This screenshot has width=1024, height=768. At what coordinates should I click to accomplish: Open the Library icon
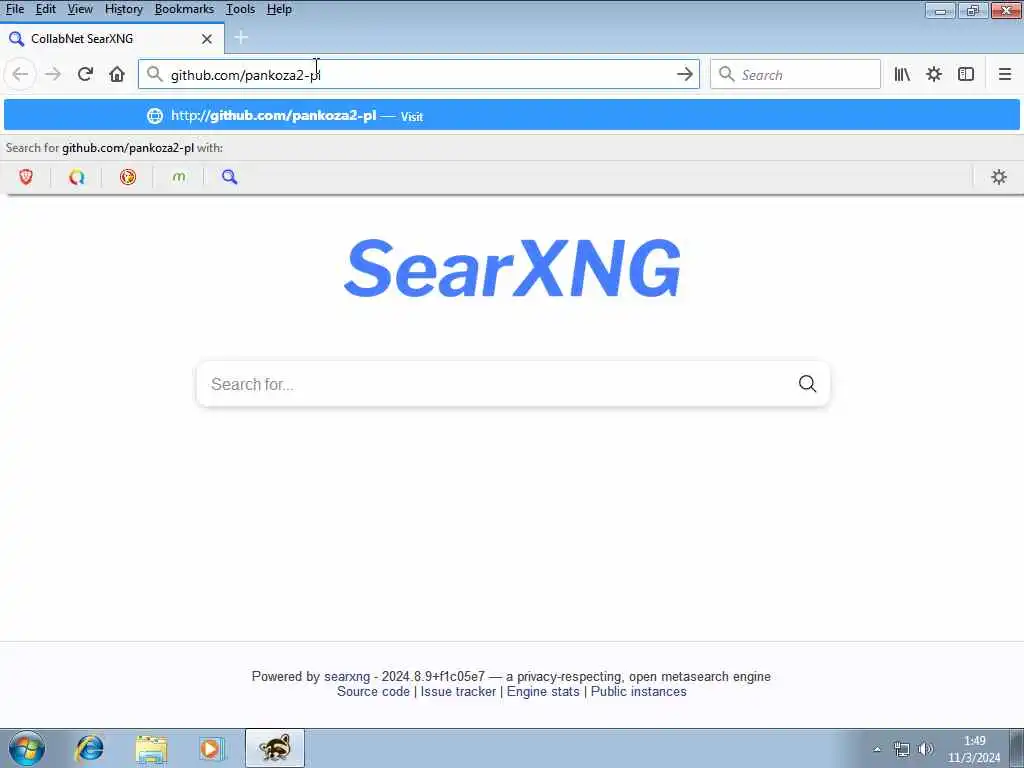[902, 74]
